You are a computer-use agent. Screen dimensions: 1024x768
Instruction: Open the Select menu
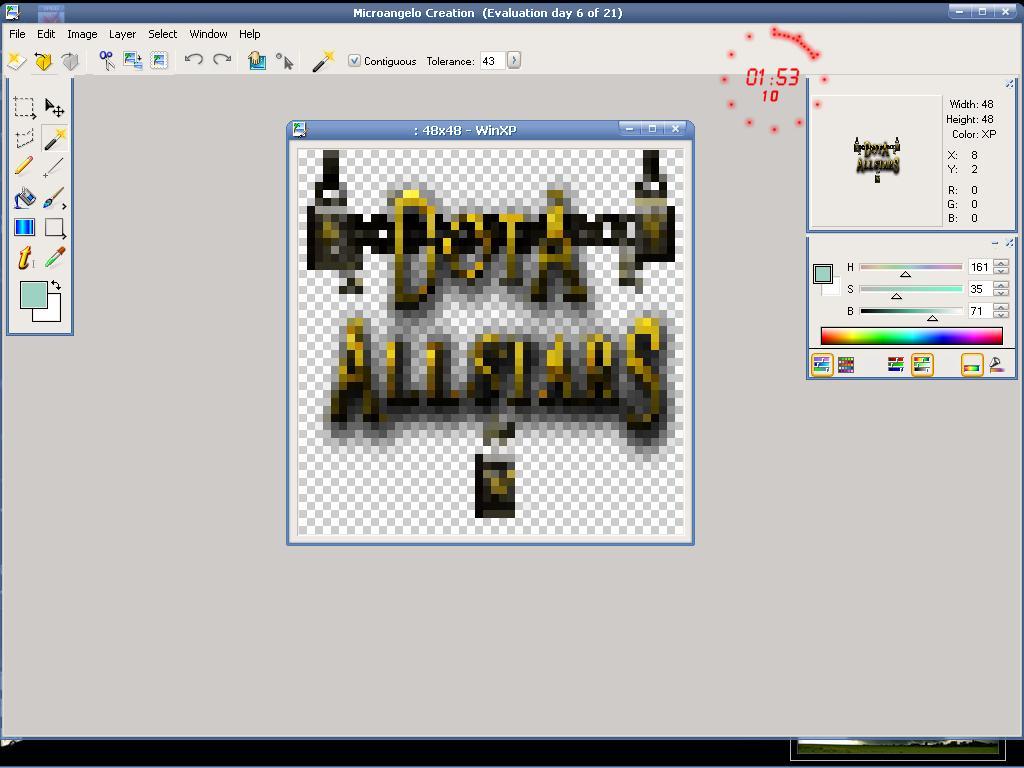[x=162, y=34]
